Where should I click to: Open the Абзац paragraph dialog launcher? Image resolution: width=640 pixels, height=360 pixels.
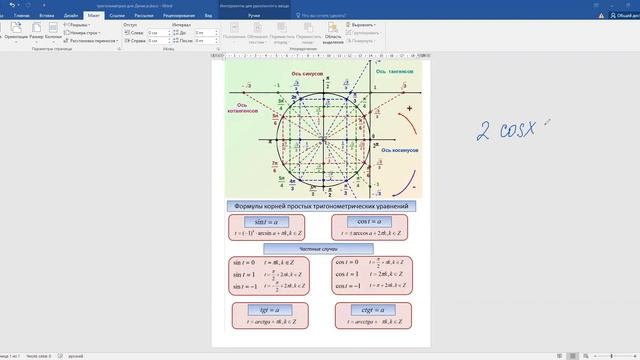pyautogui.click(x=218, y=49)
